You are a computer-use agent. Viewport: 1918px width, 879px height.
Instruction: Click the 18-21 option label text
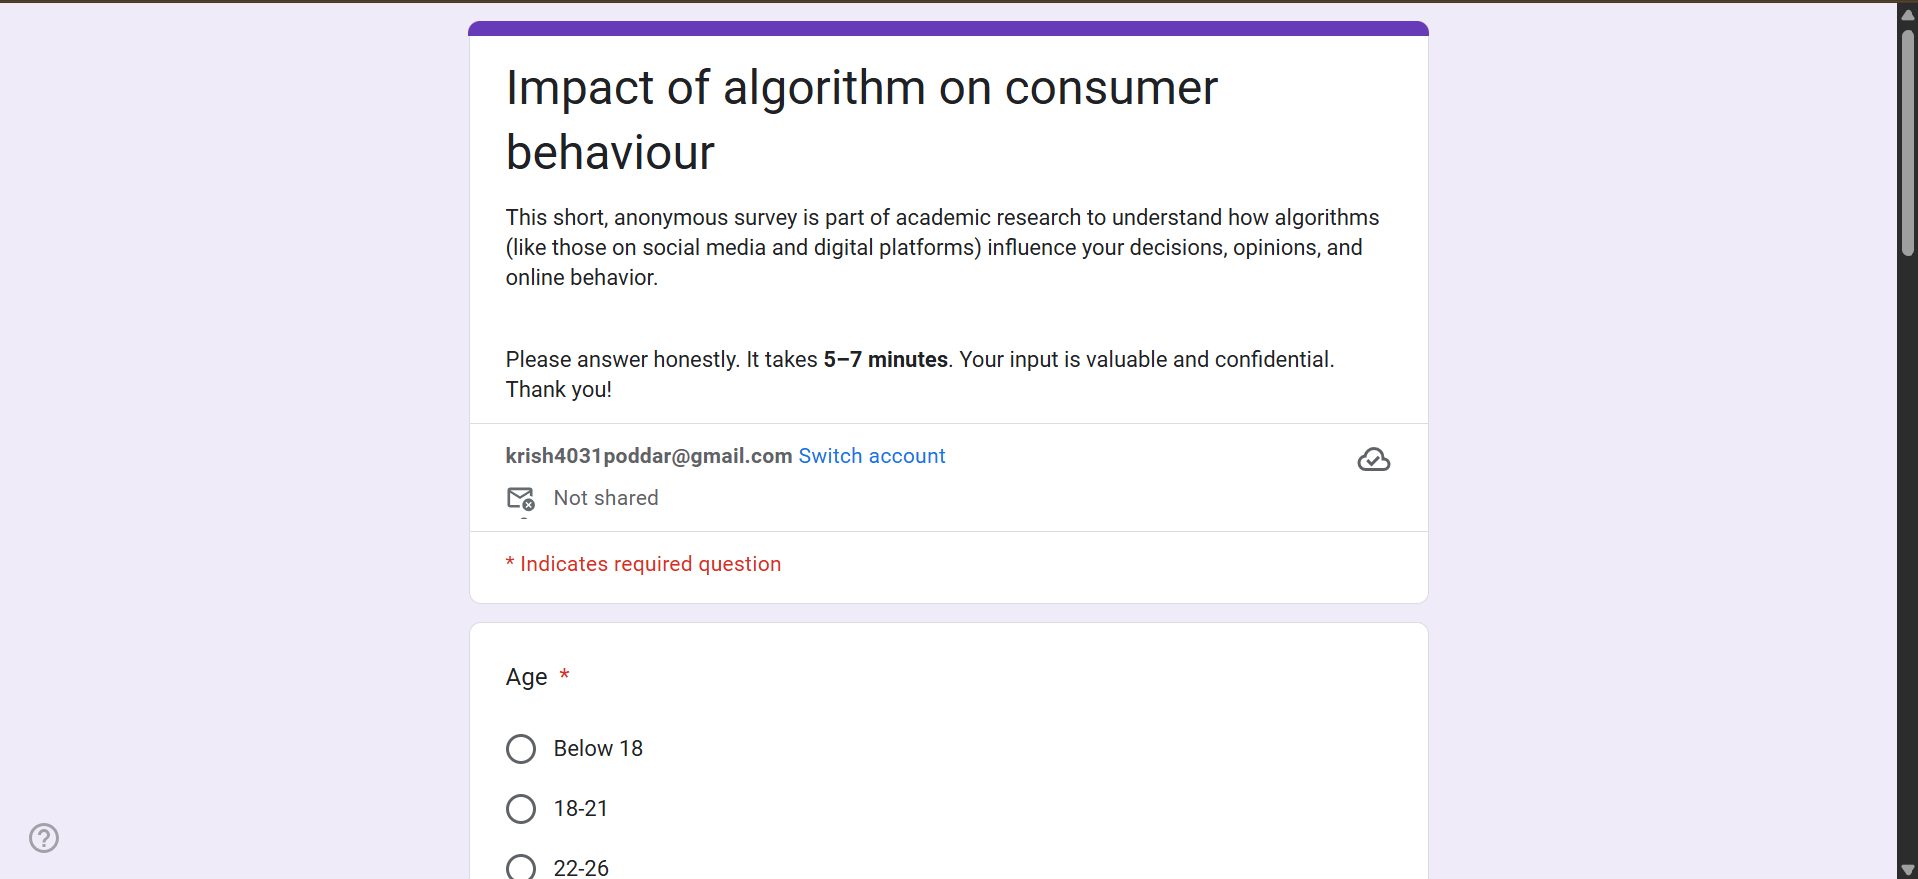tap(581, 809)
